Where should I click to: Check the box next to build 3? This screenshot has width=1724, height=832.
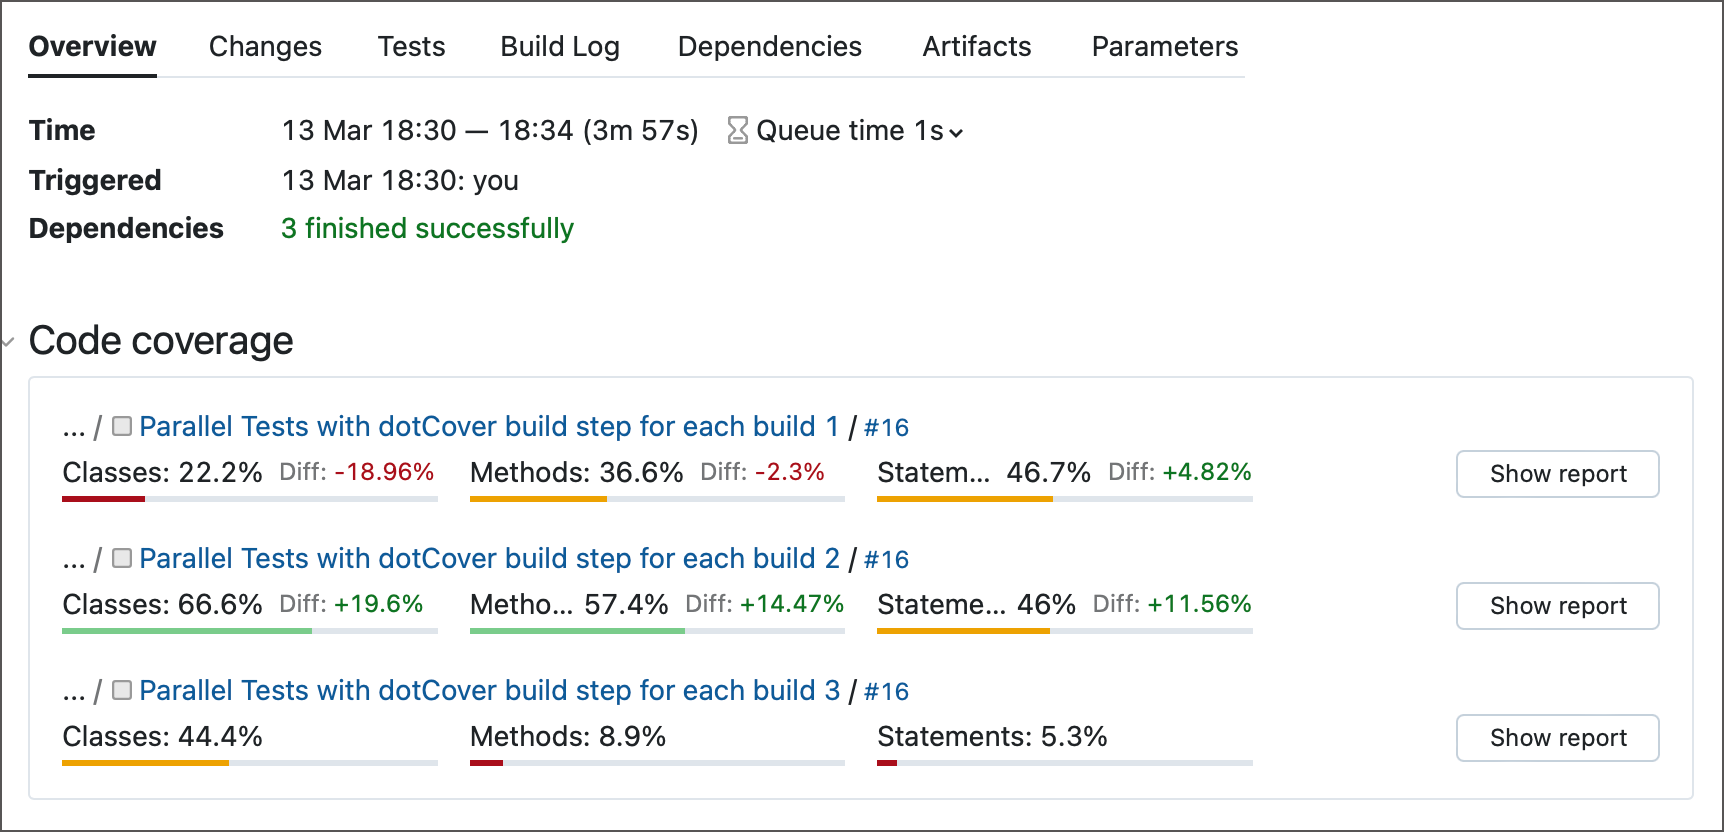coord(121,690)
